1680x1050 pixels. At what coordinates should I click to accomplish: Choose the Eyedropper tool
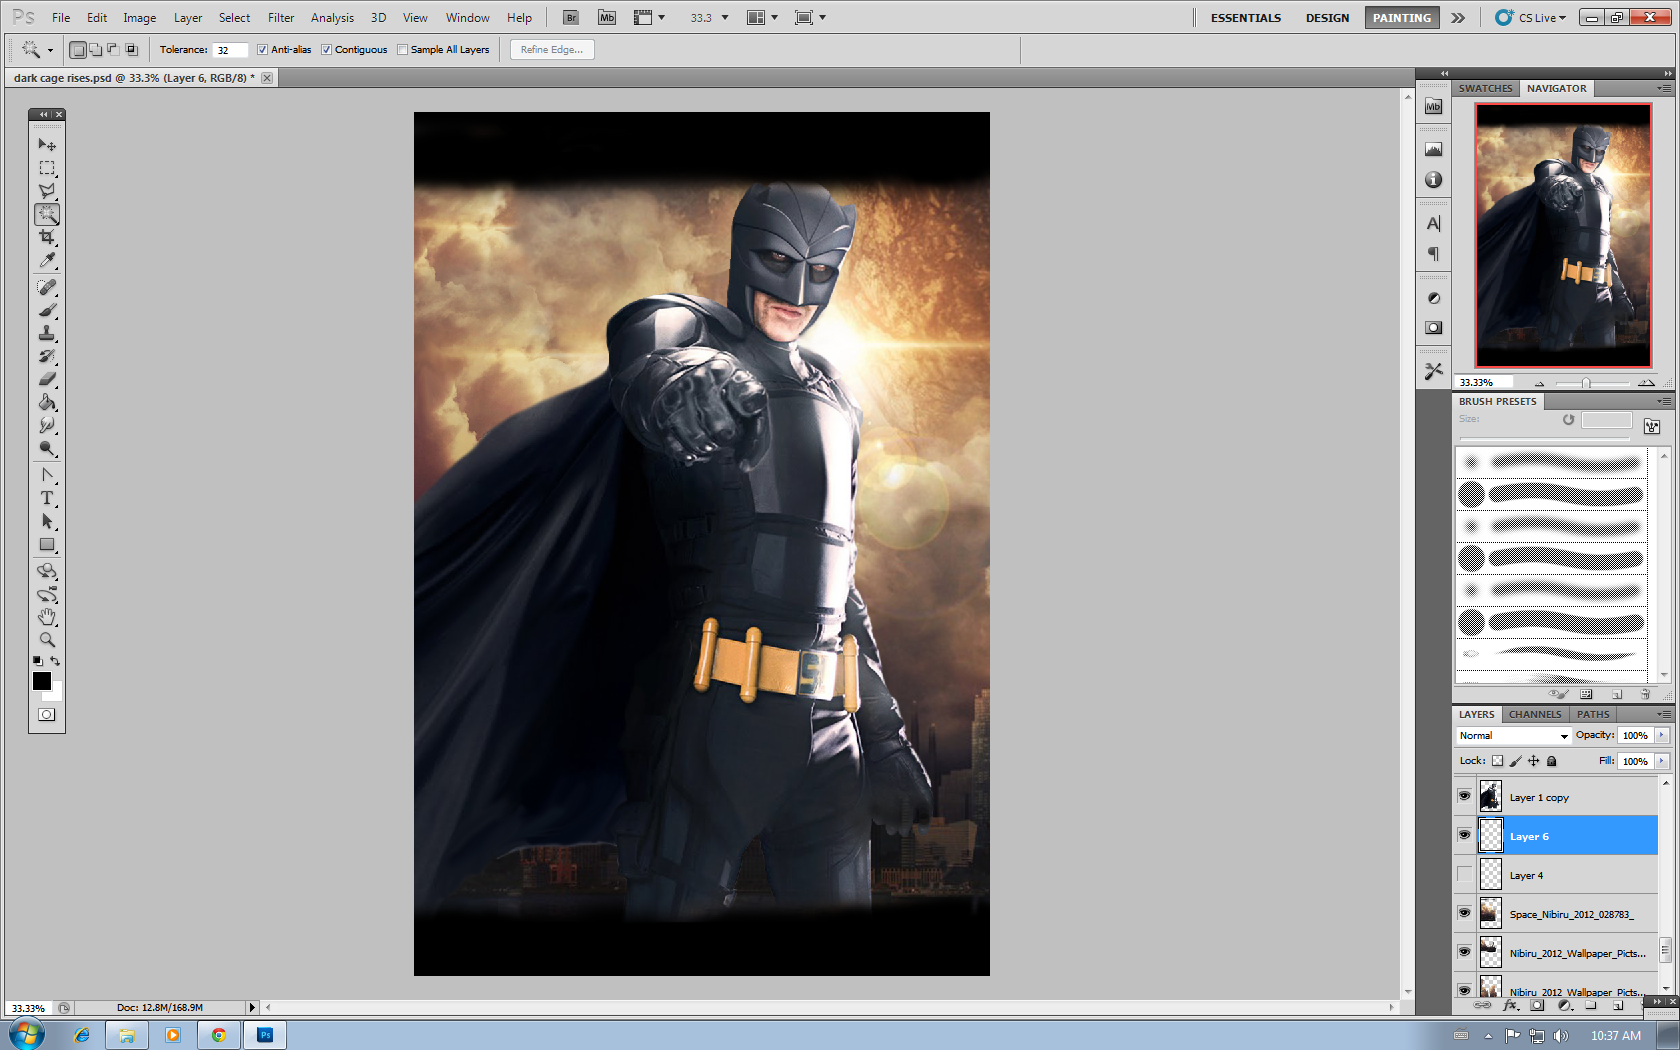coord(47,261)
